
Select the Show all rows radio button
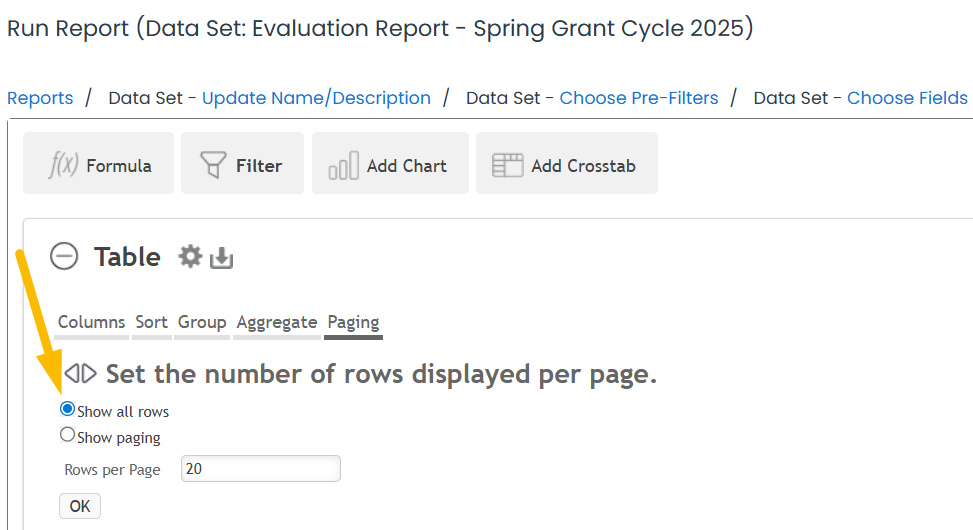[67, 409]
